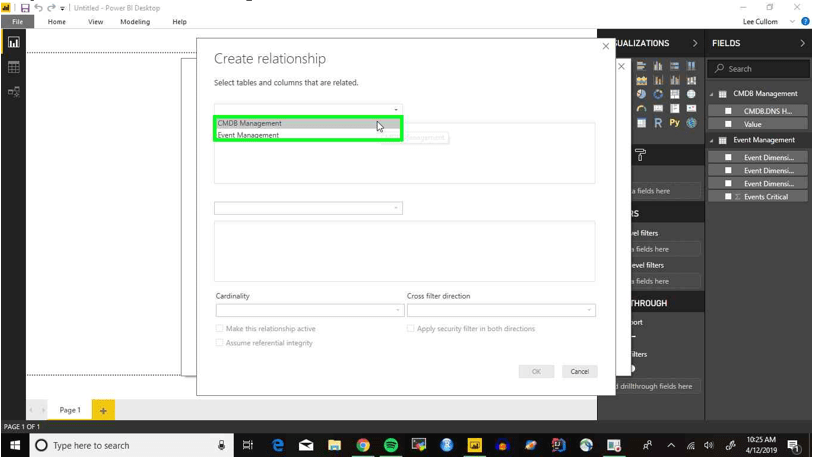Open Chrome from the taskbar
Image resolution: width=814 pixels, height=458 pixels.
click(x=363, y=445)
